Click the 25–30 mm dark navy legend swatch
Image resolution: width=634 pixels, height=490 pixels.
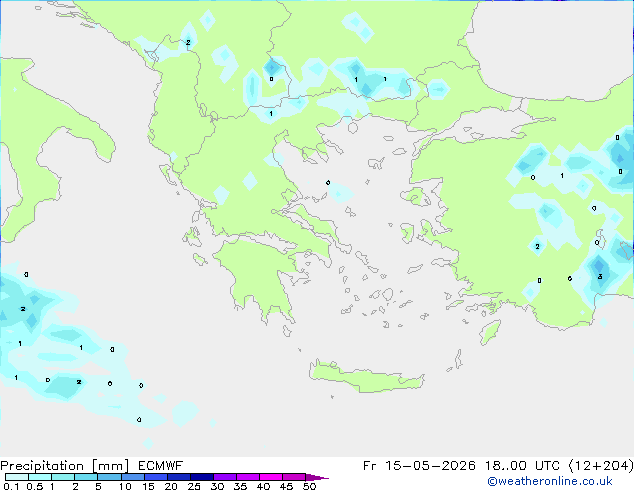pyautogui.click(x=201, y=477)
